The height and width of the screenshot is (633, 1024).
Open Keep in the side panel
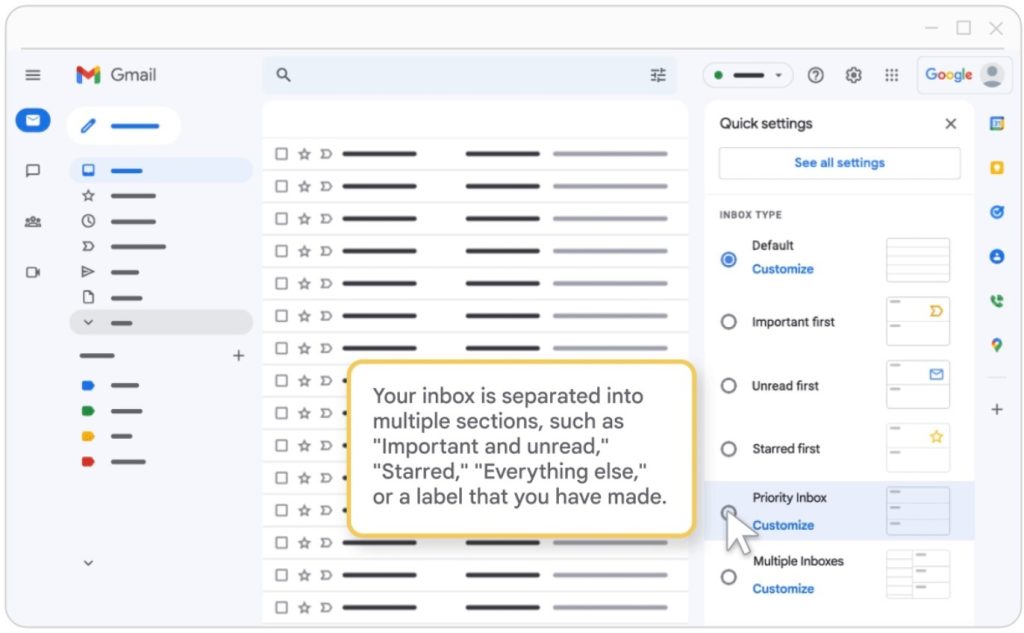(997, 168)
